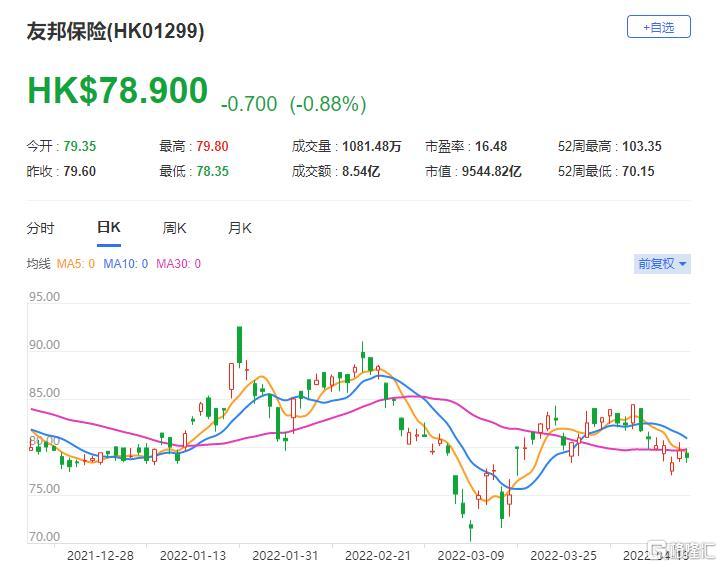This screenshot has width=722, height=567.
Task: Select the 2021-12-28 date axis label
Action: [x=97, y=554]
